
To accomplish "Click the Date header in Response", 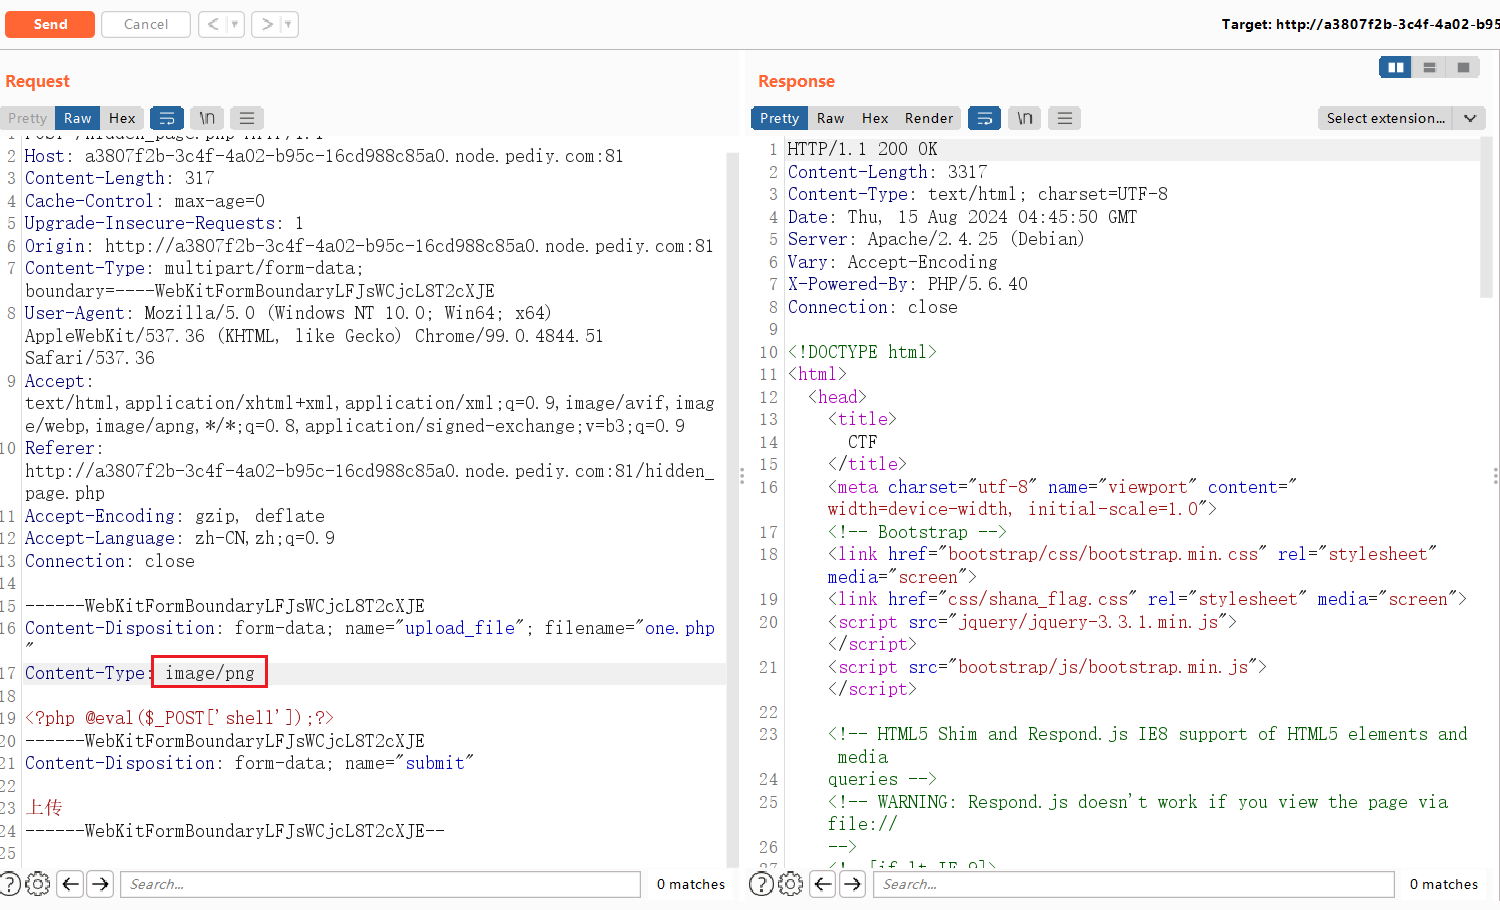I will point(962,217).
